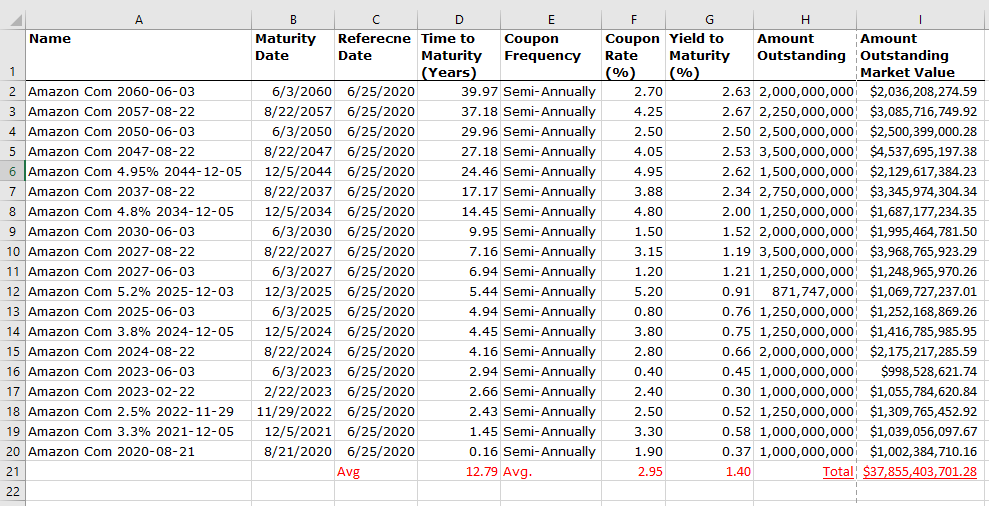Screen dimensions: 989x506
Task: Click the 'Coupon Frequency' header cell
Action: [551, 55]
